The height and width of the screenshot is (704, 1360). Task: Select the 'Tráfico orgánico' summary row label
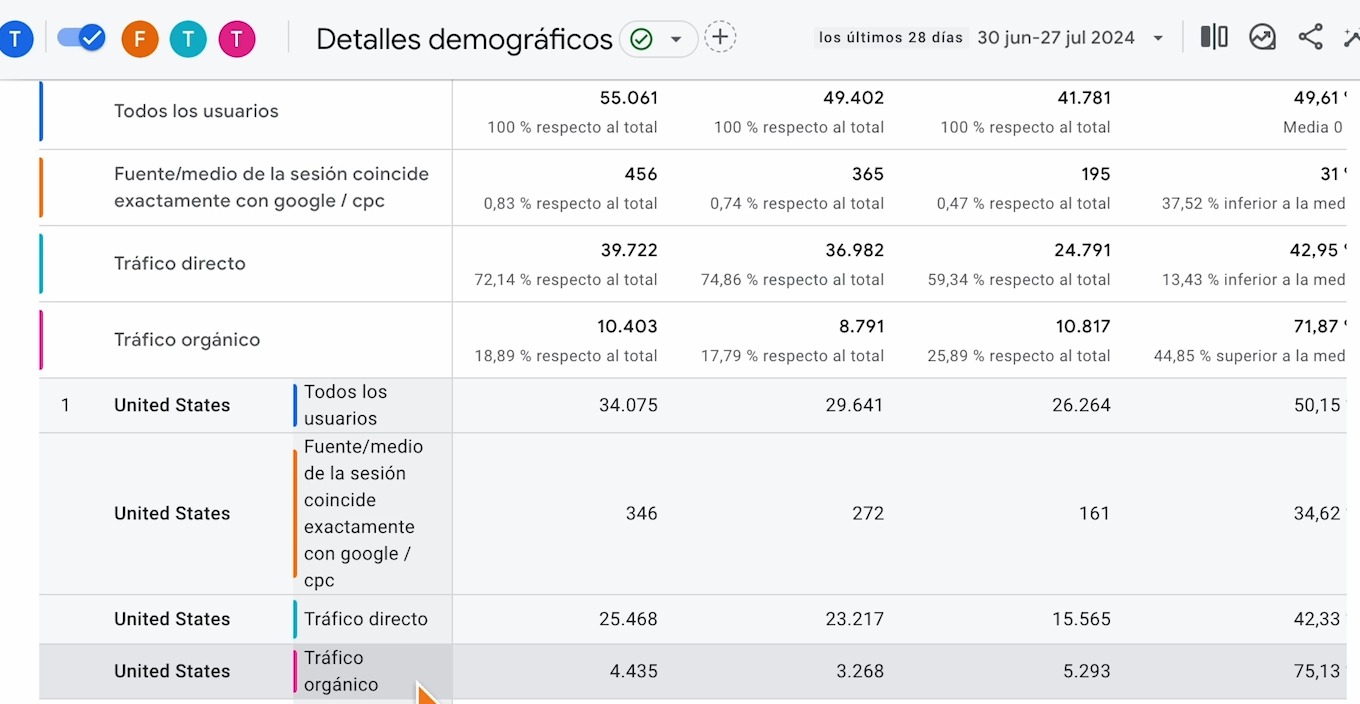click(187, 339)
